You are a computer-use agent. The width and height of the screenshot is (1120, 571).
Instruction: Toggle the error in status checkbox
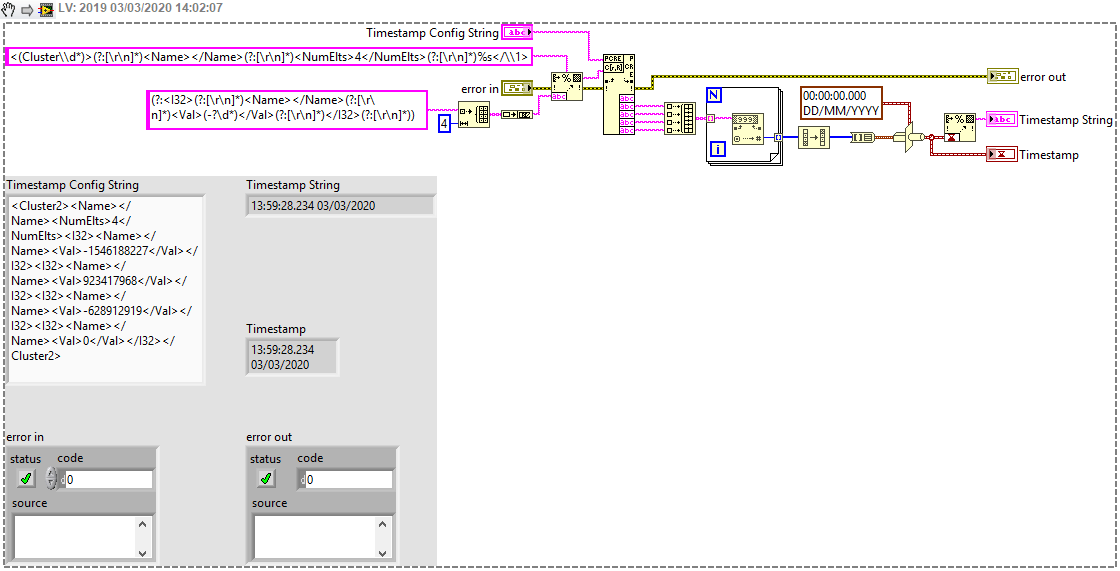click(26, 480)
